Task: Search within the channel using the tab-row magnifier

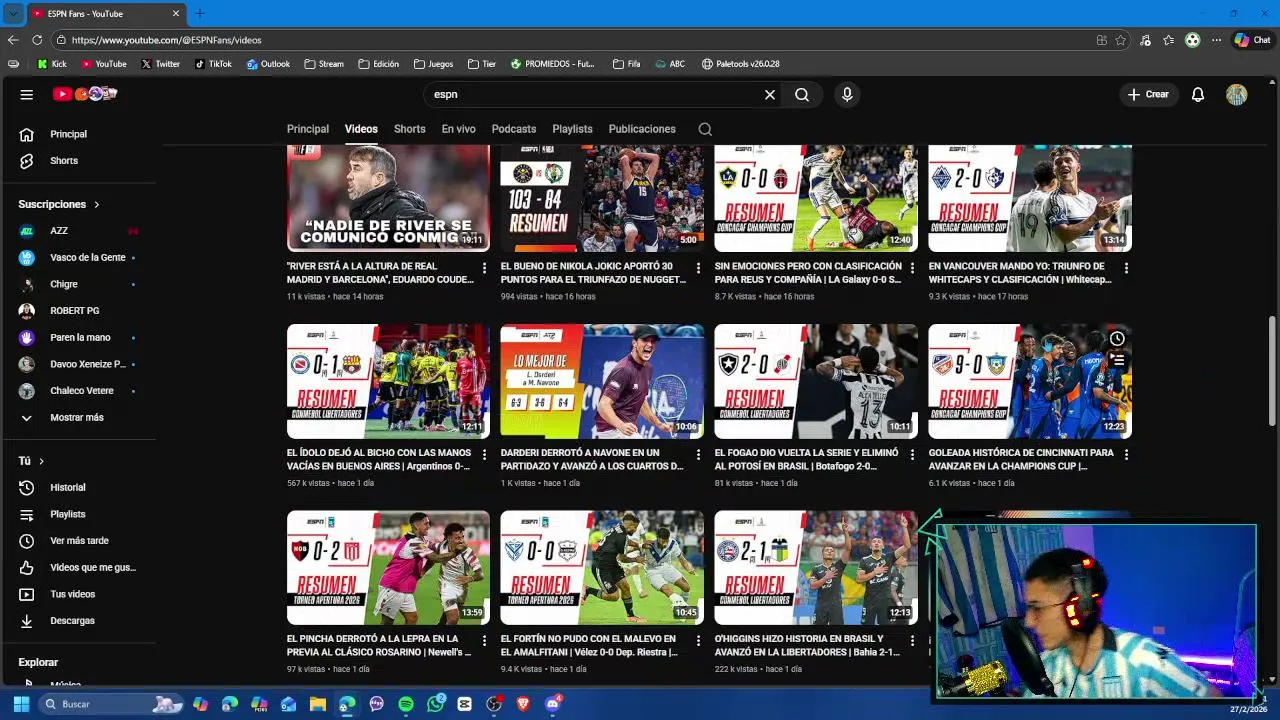Action: tap(705, 129)
